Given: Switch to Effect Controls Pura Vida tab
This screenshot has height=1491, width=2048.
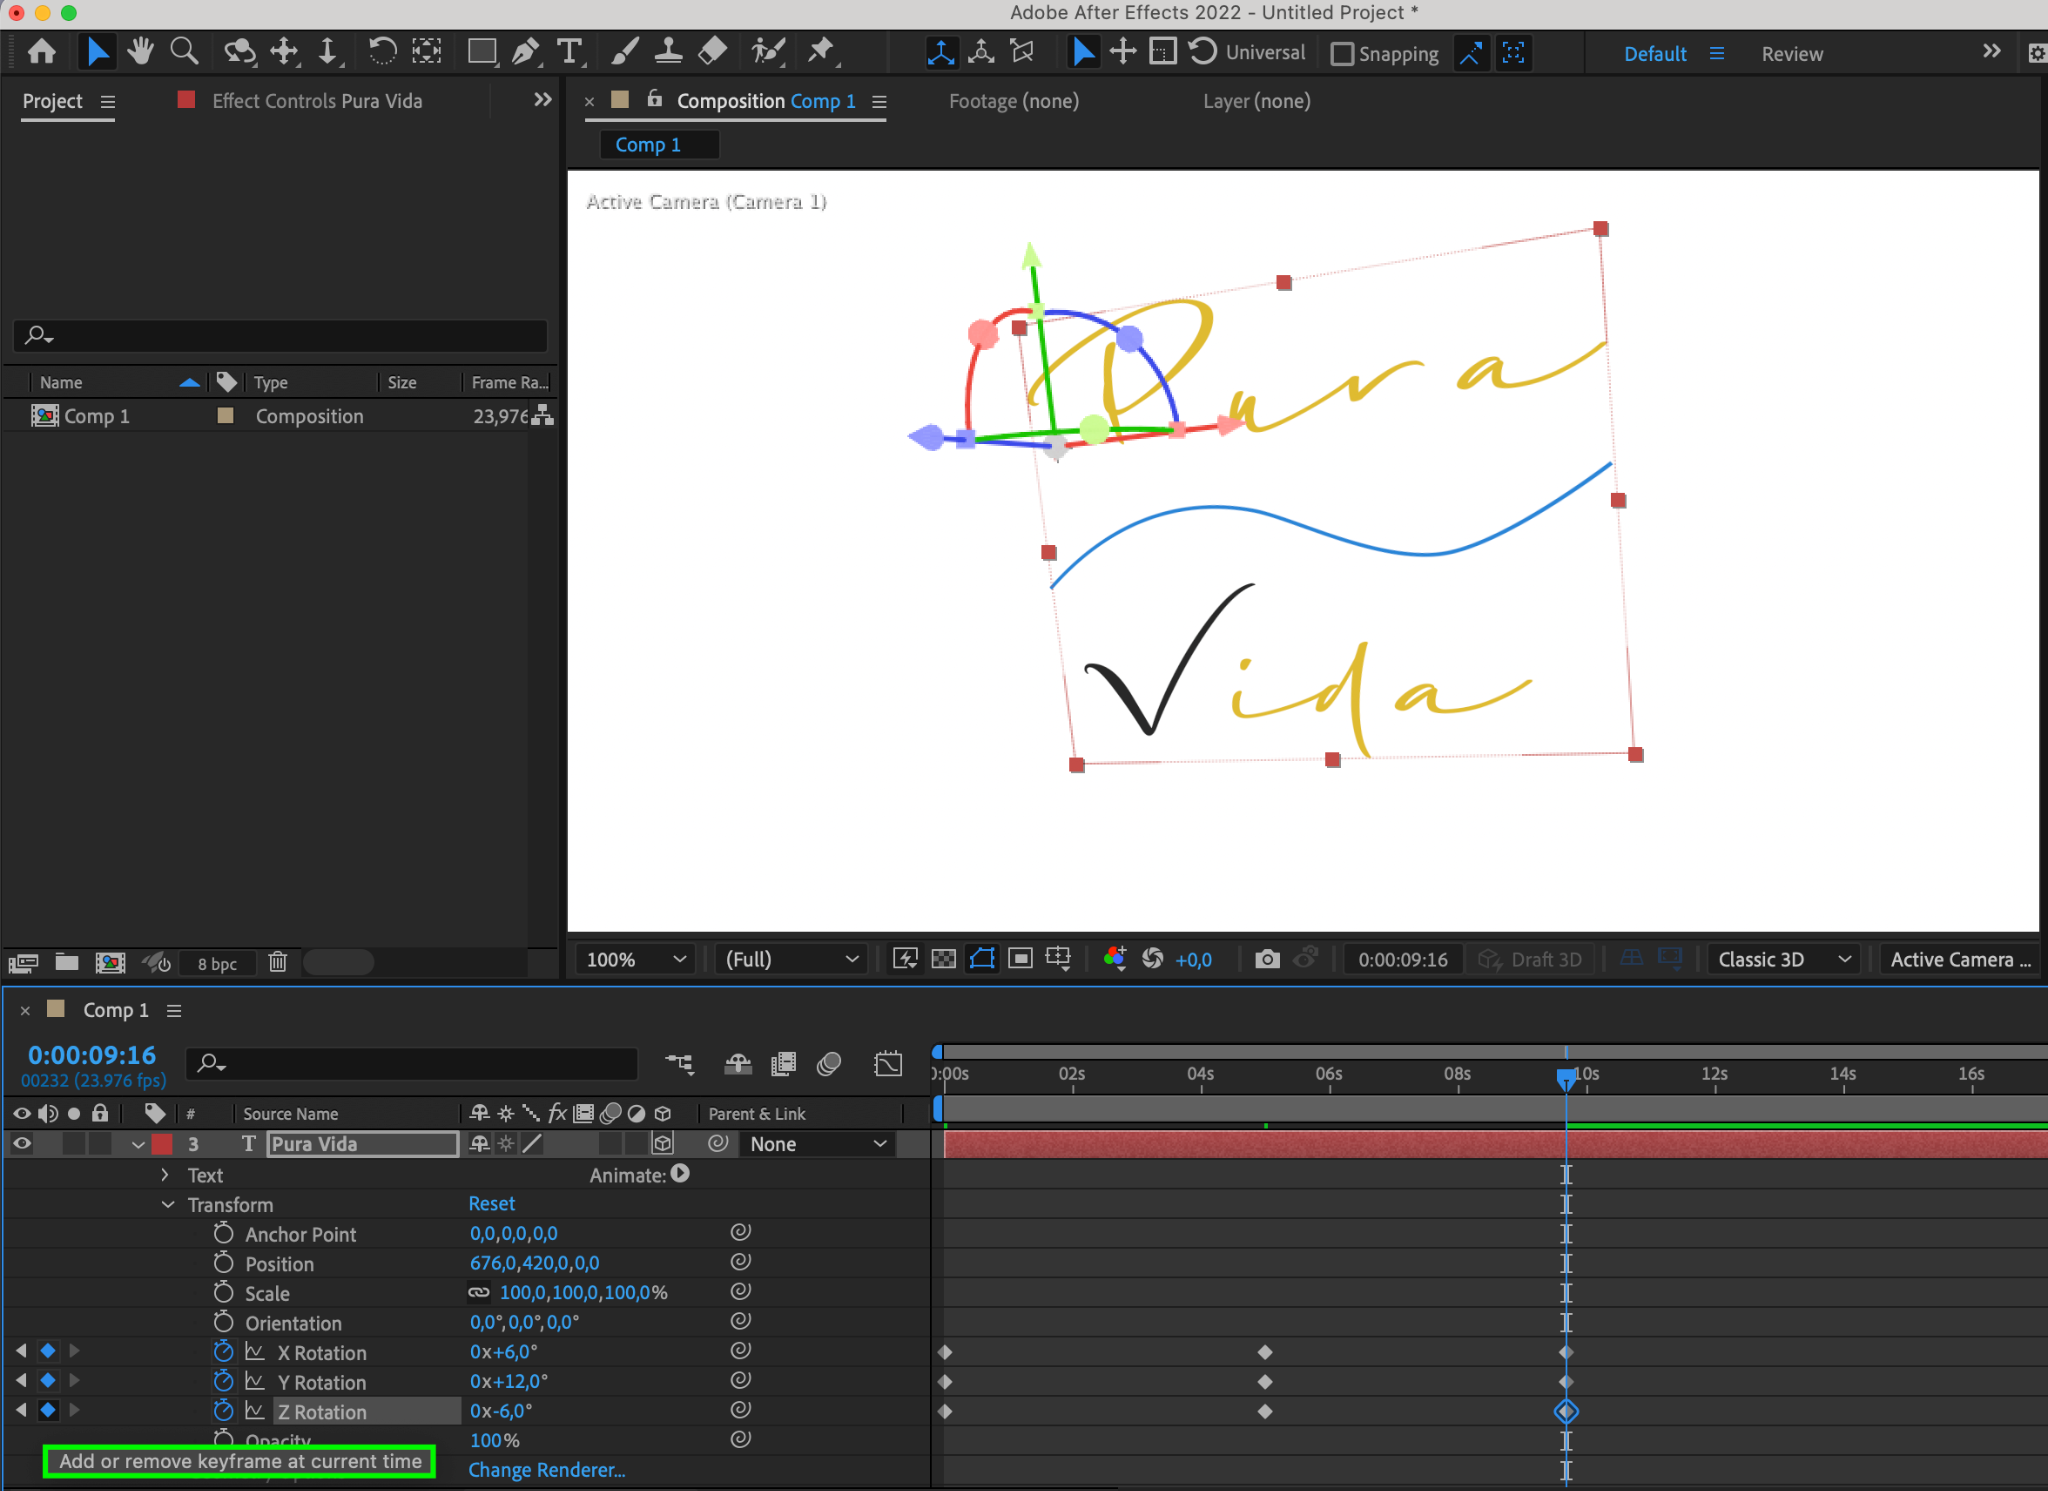Looking at the screenshot, I should pos(316,101).
